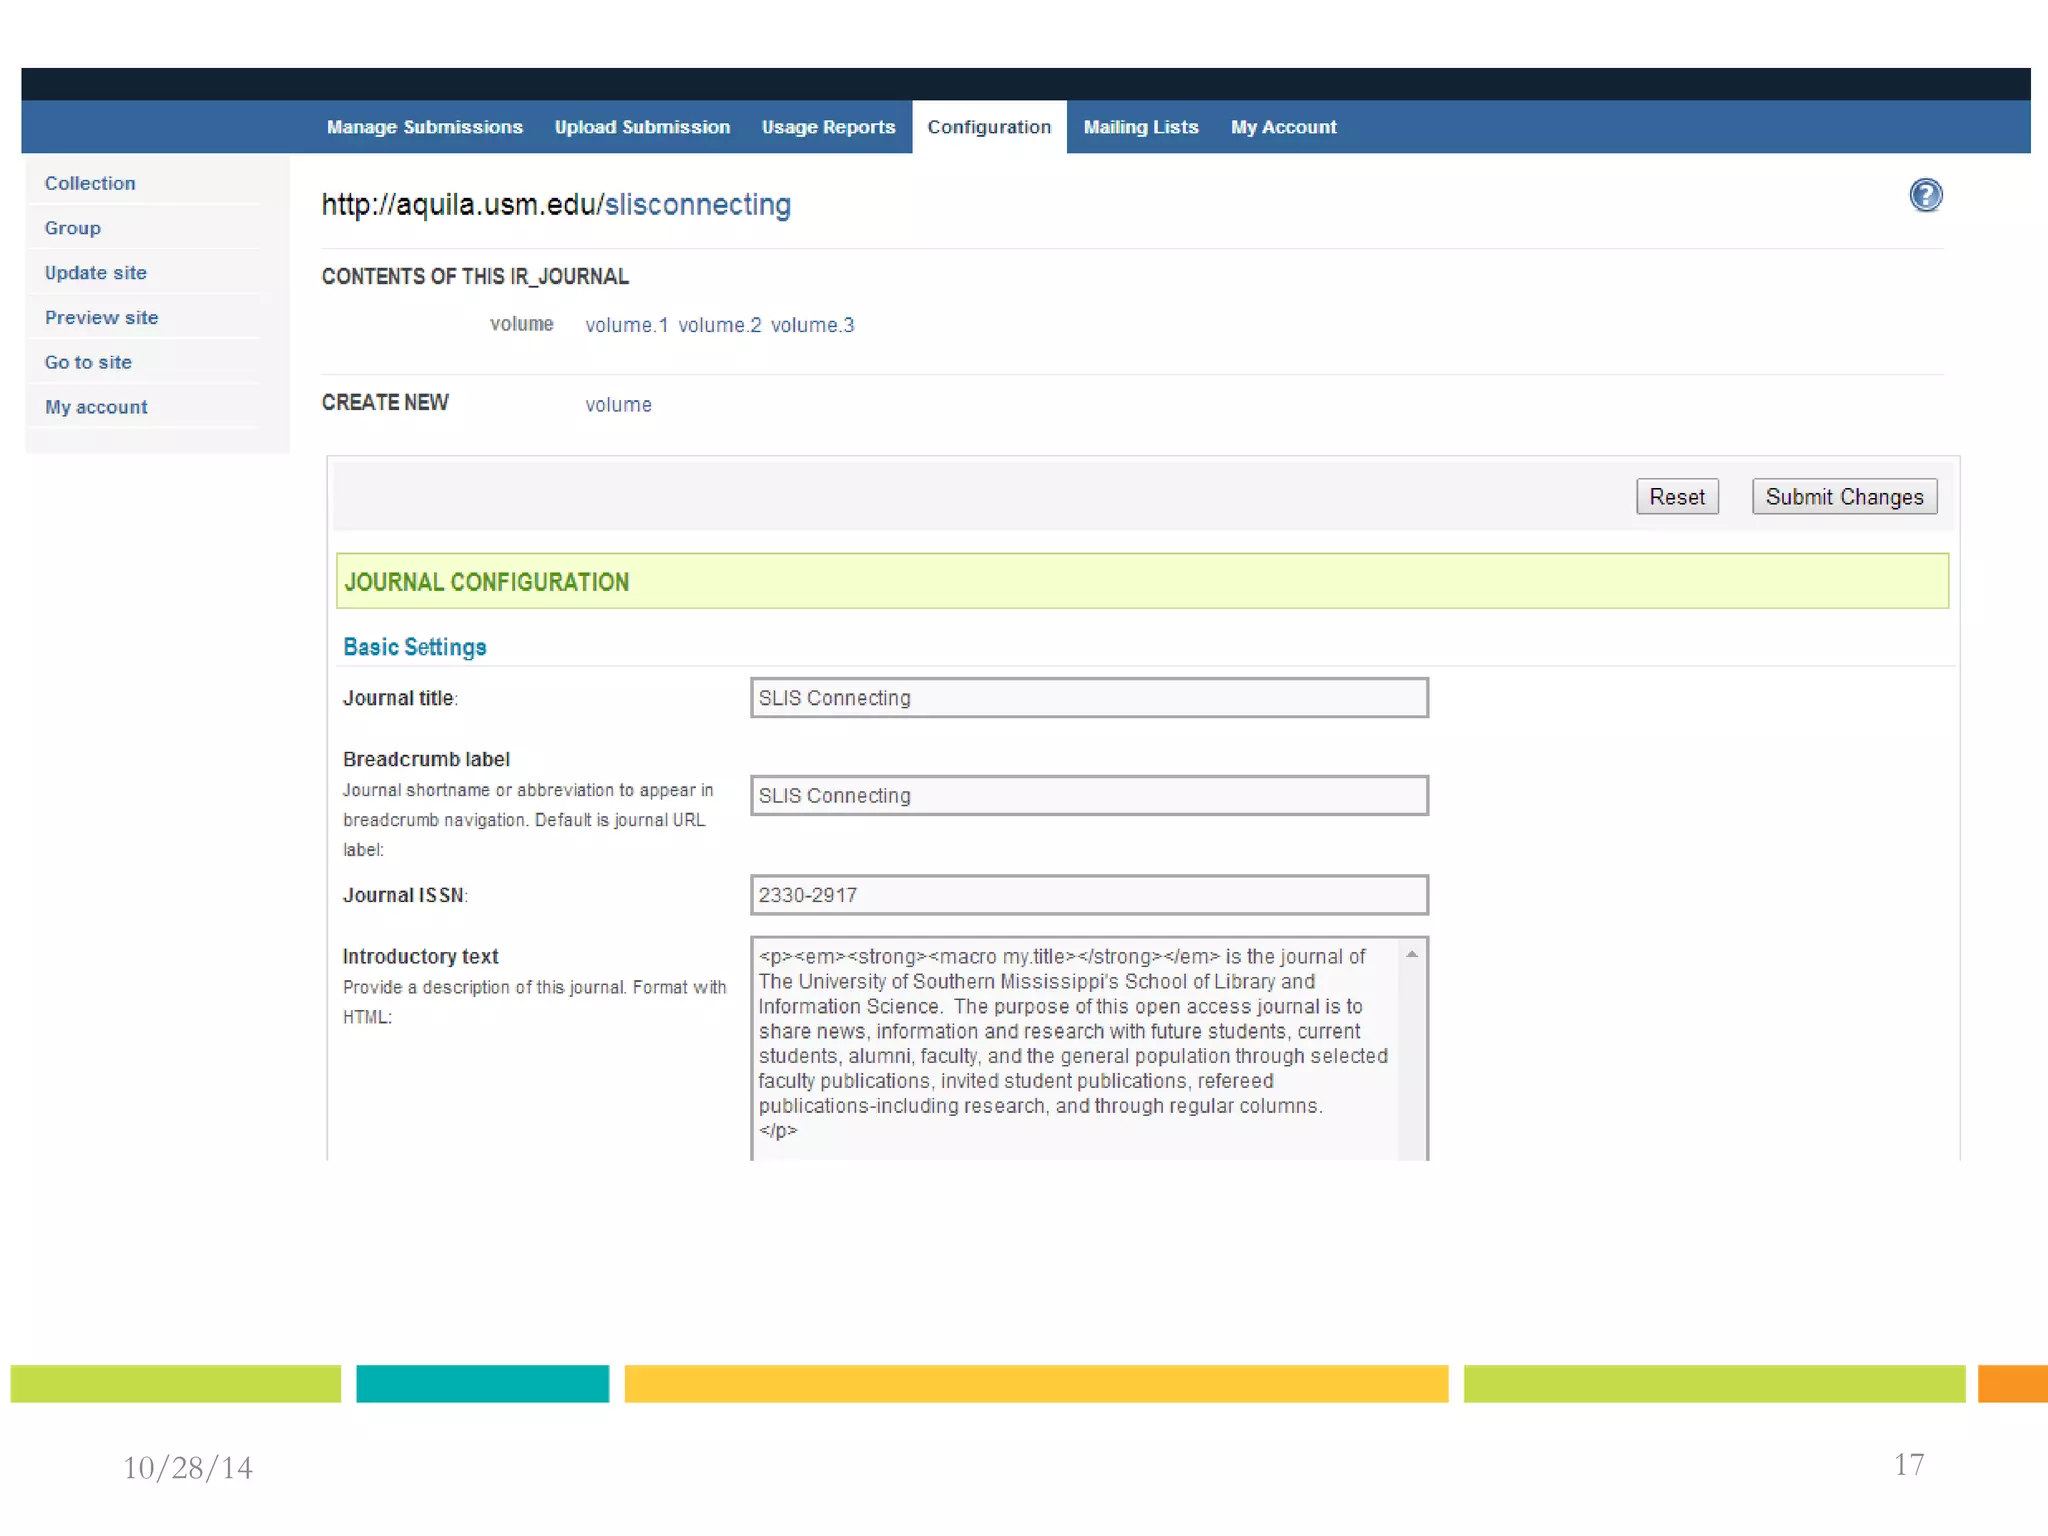Click the blue help question mark icon

[1925, 195]
